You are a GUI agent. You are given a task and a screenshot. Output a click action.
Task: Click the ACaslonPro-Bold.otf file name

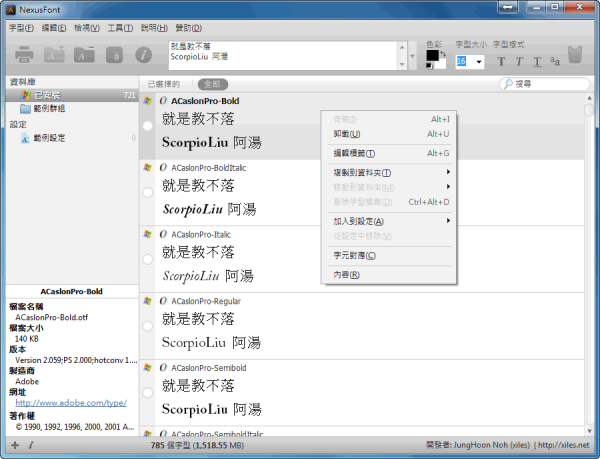point(51,317)
